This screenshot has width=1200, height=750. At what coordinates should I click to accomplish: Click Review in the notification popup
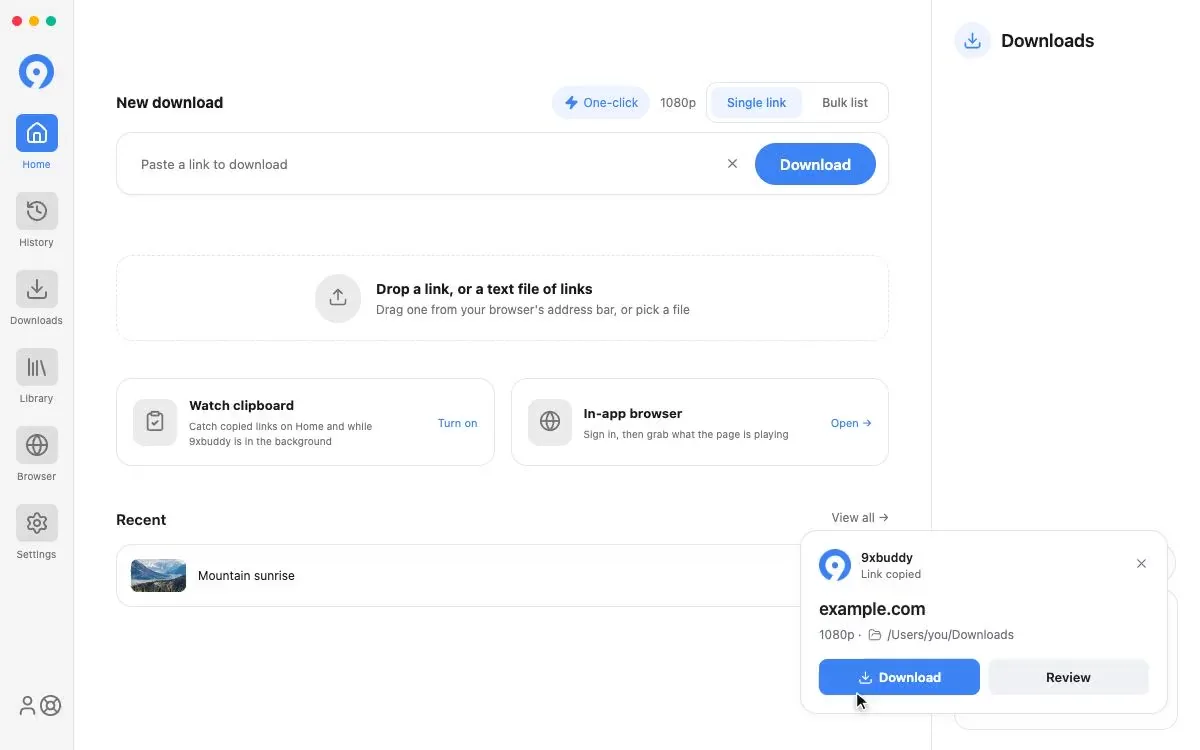point(1068,677)
